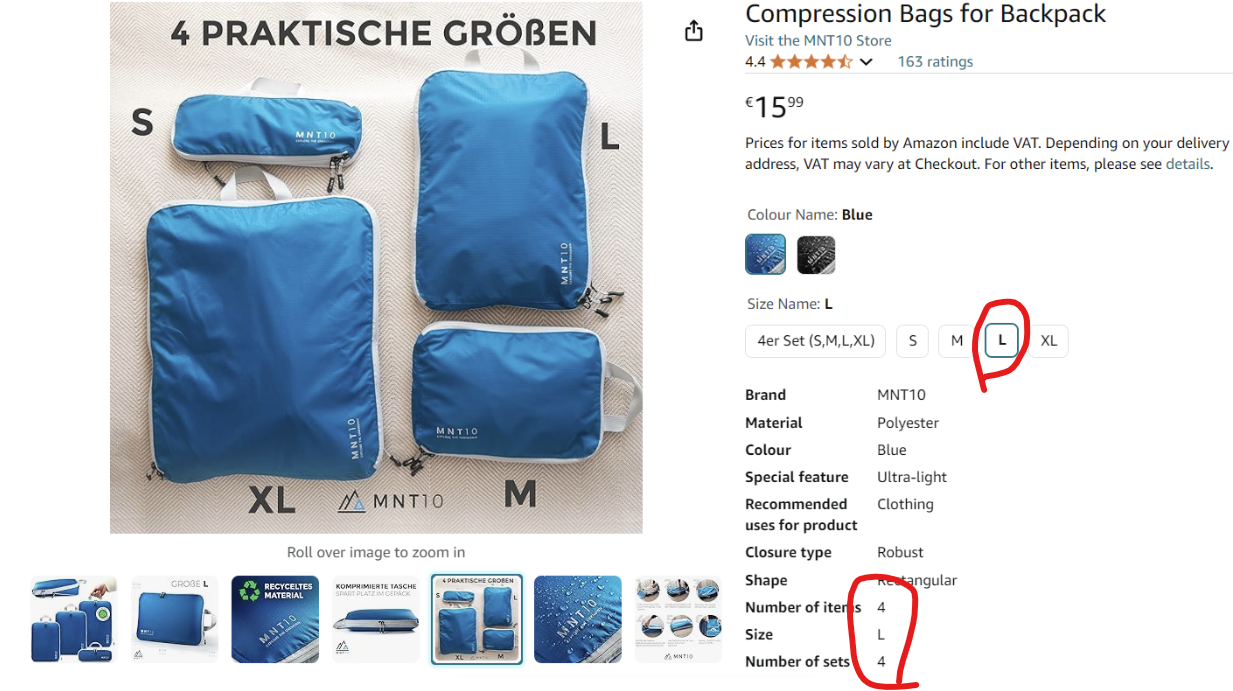Select size M option
Screen dimensions: 1233x691
click(957, 341)
